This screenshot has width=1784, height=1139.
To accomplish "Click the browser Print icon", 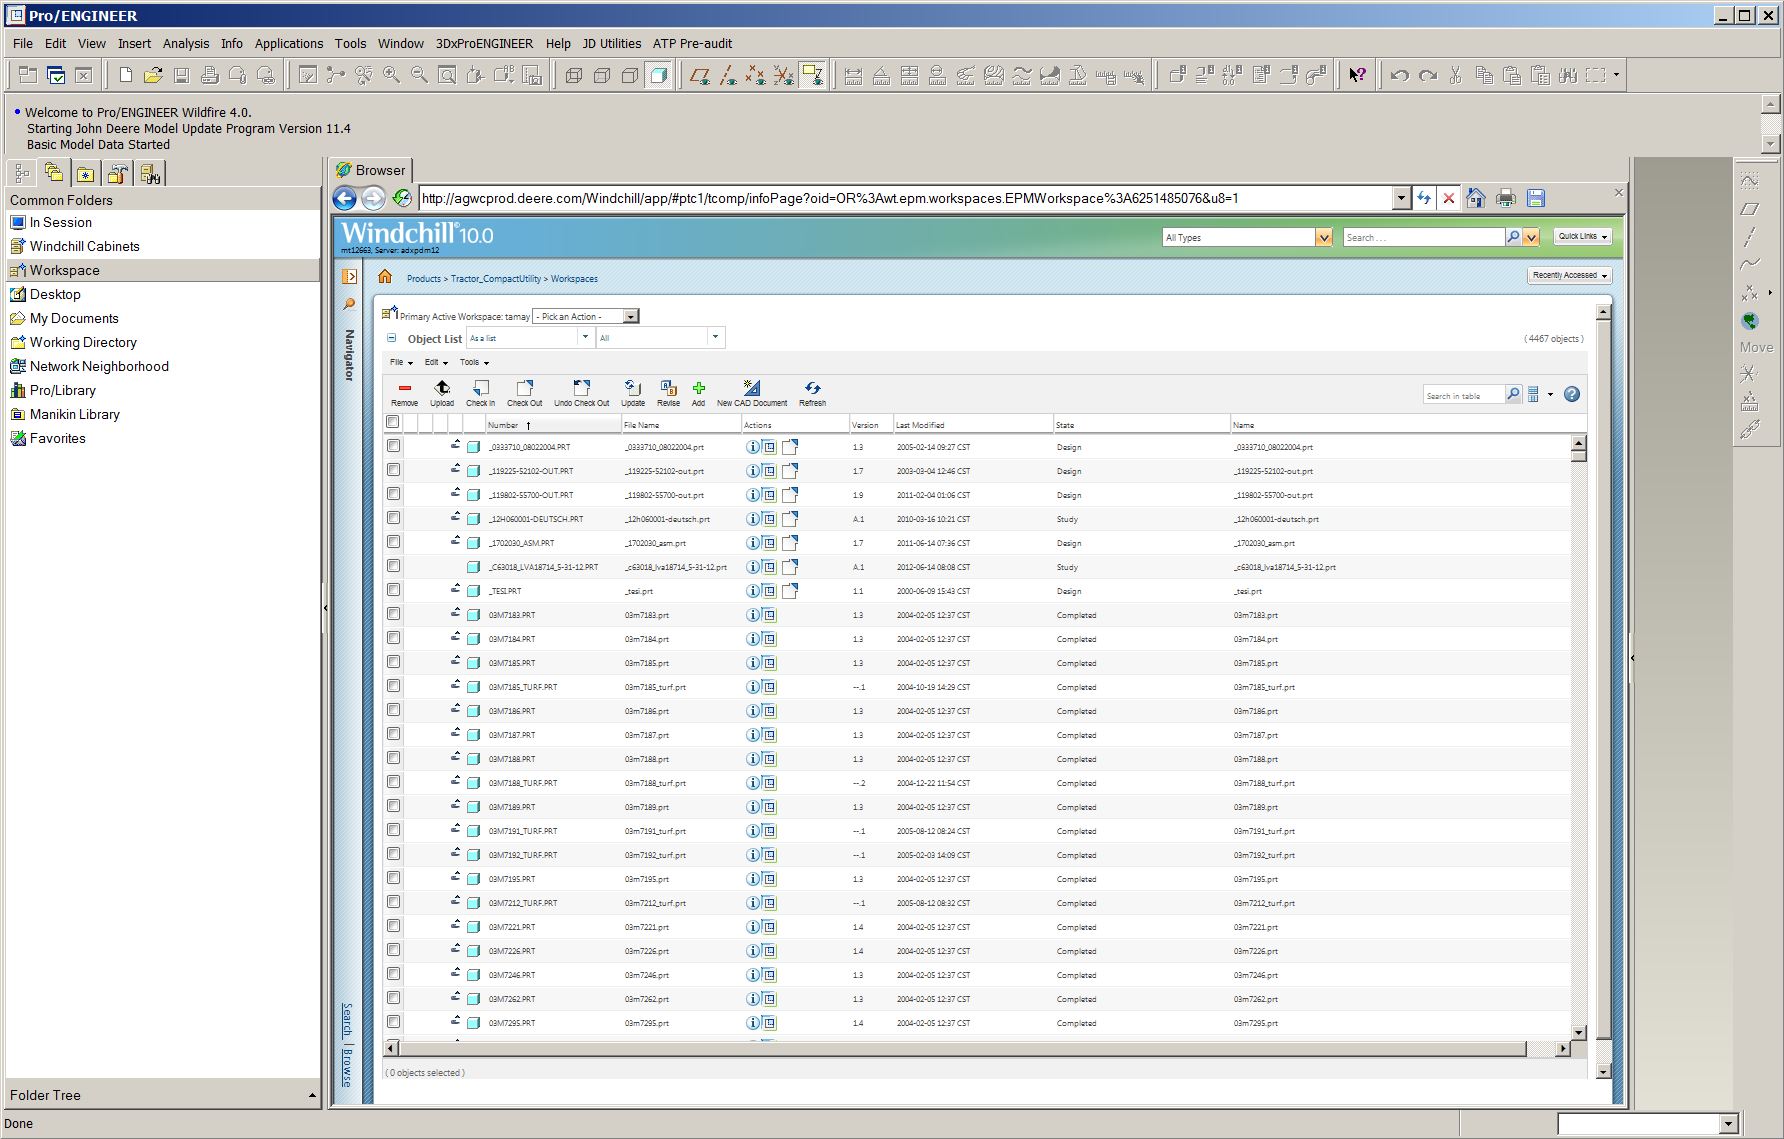I will (1505, 198).
